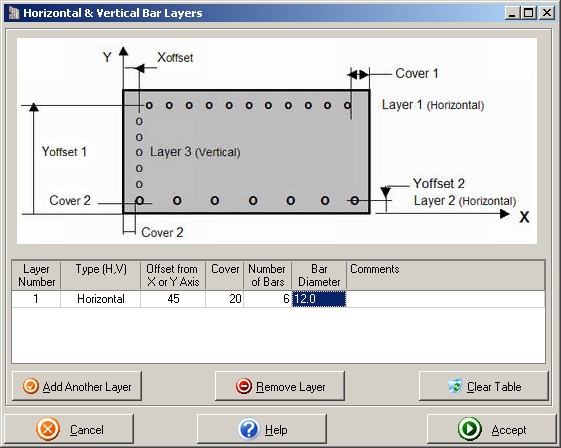Click the red minus icon on Remove Layer

point(244,386)
